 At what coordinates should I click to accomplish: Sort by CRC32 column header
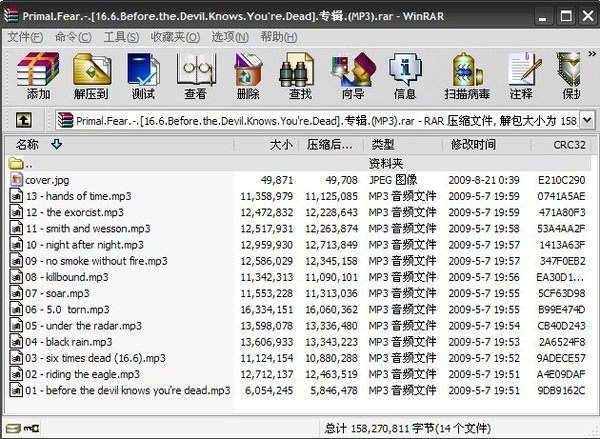(561, 145)
